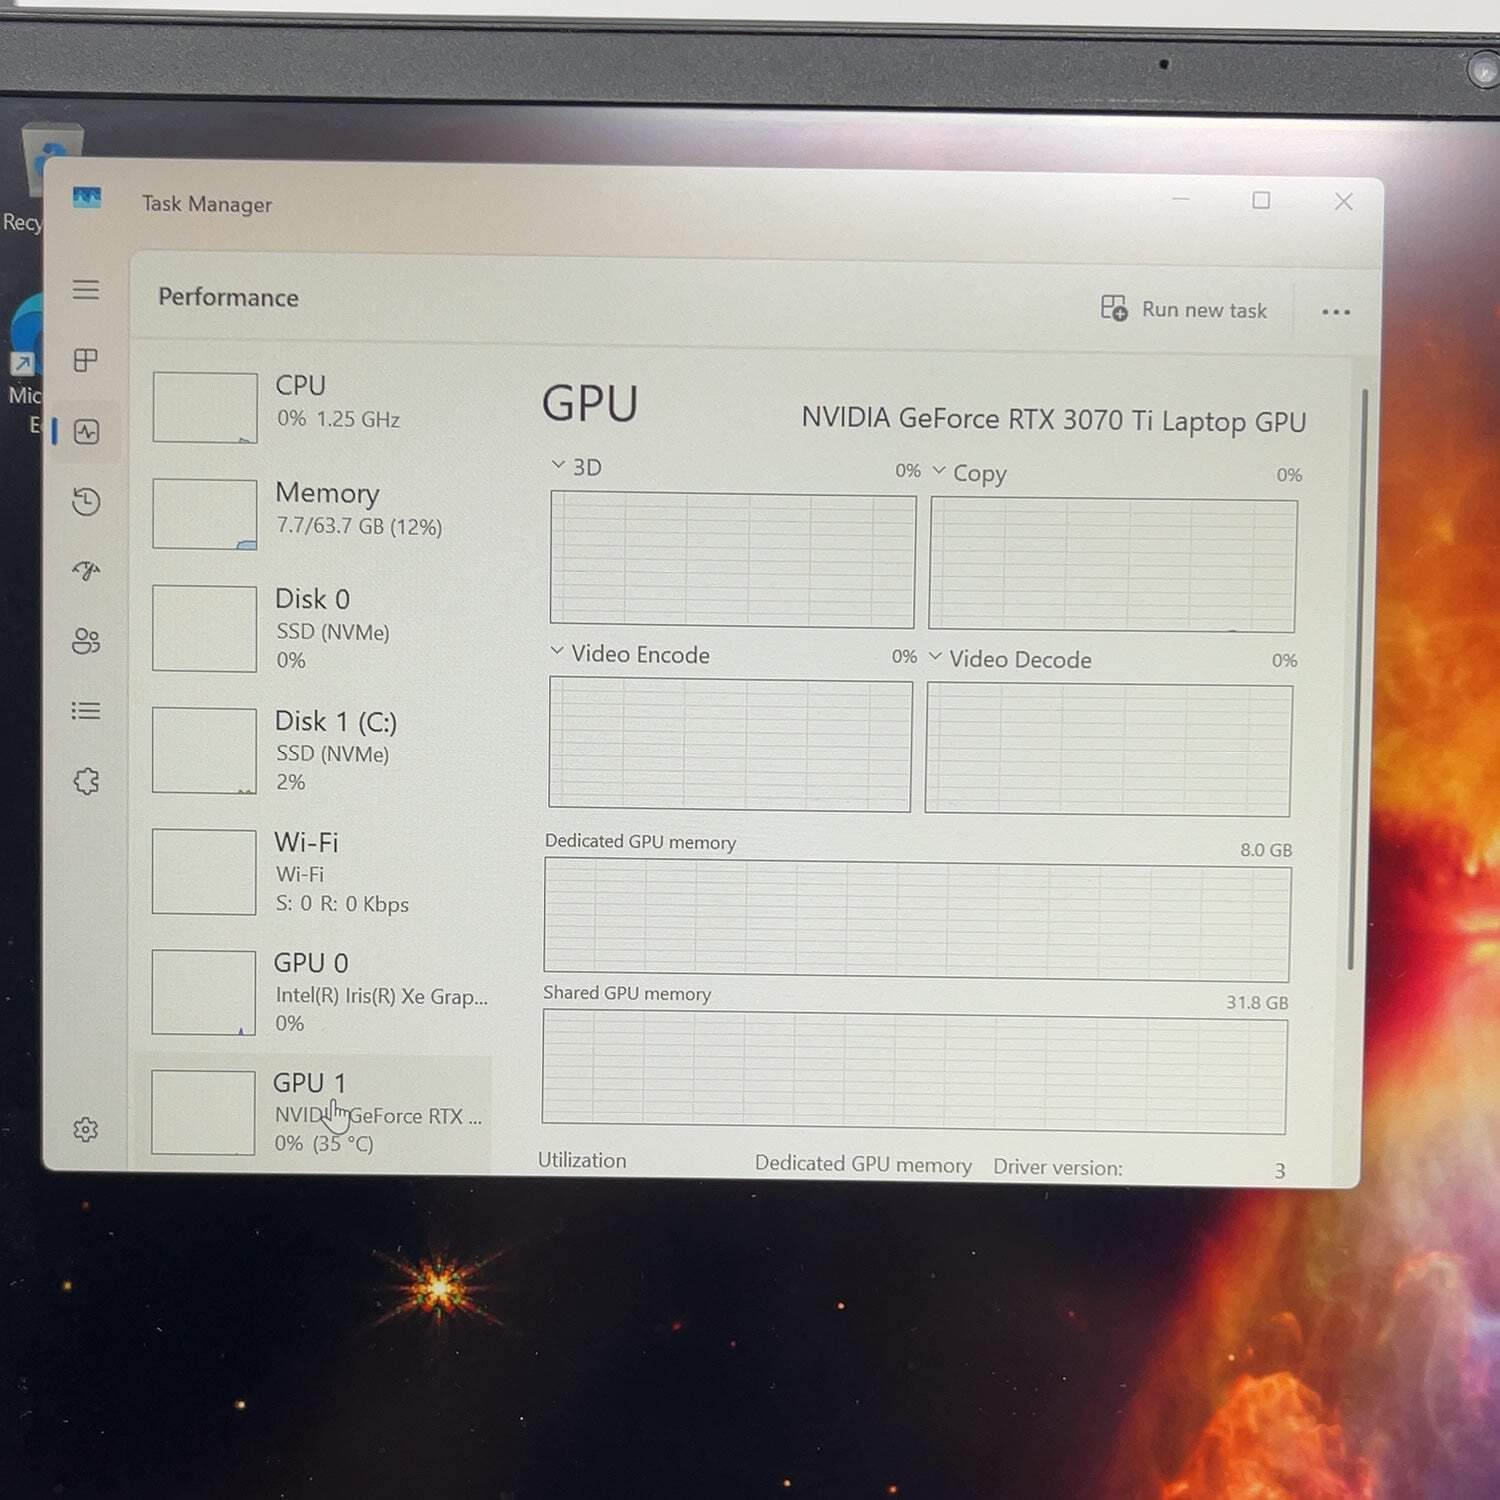Open the Details list icon

coord(86,711)
